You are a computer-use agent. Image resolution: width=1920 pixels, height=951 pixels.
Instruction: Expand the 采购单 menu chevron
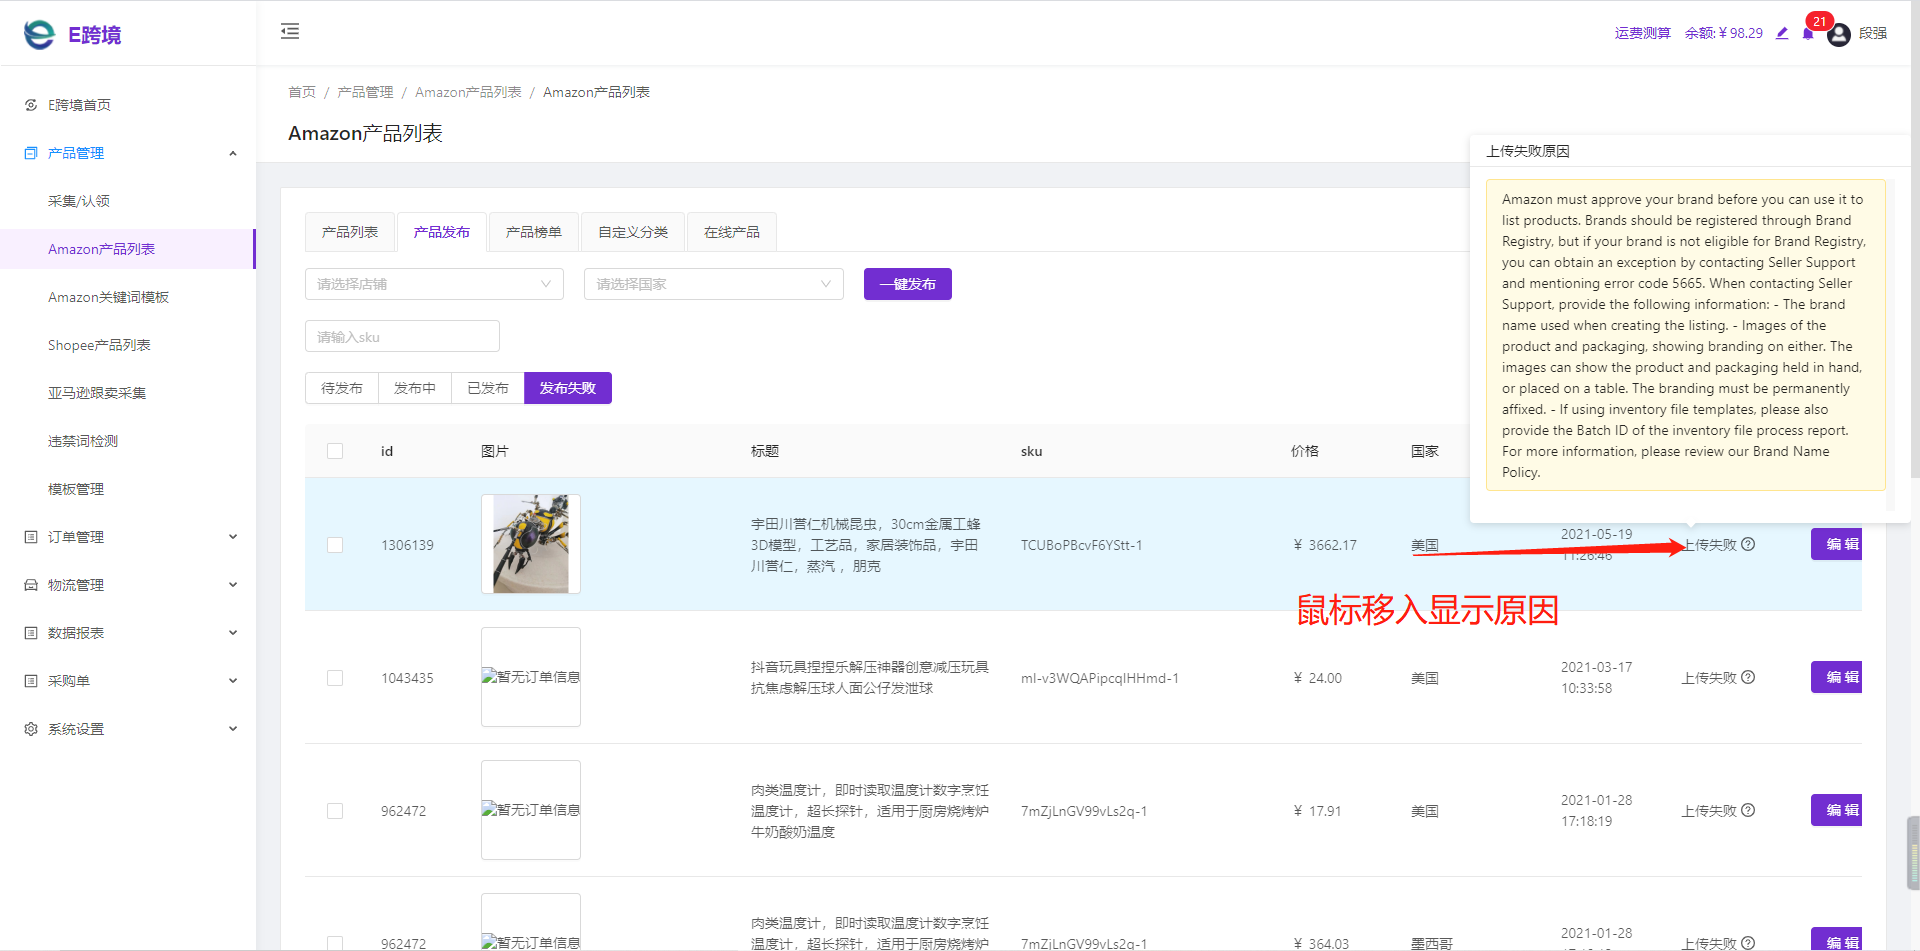(233, 681)
